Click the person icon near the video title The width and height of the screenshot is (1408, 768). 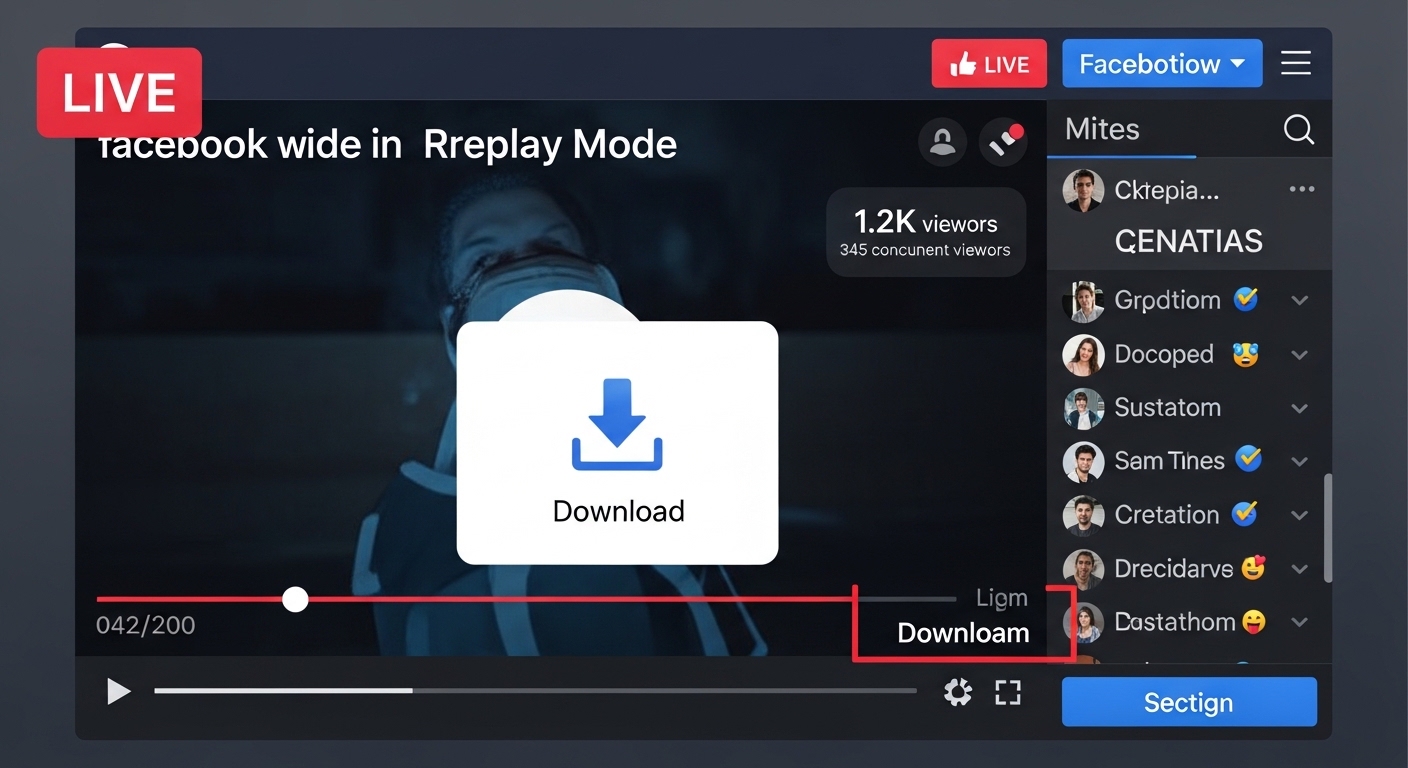(942, 141)
